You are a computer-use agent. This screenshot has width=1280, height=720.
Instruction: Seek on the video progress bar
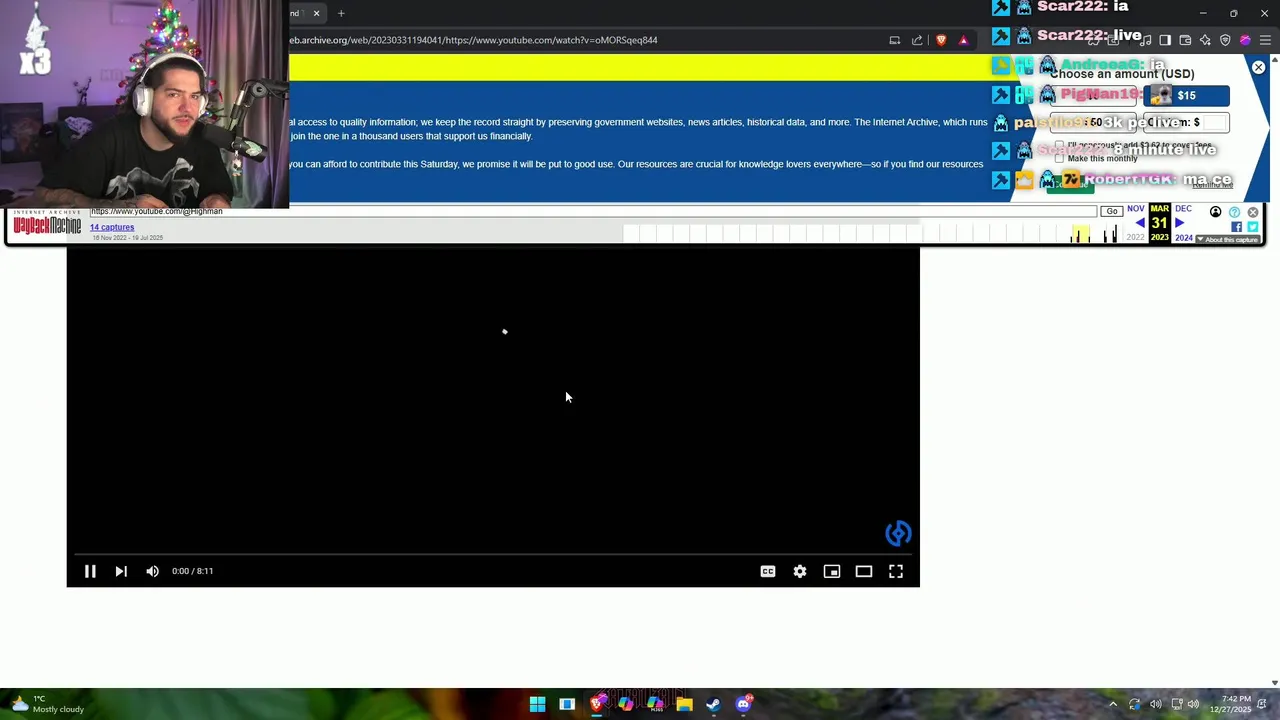(x=493, y=554)
